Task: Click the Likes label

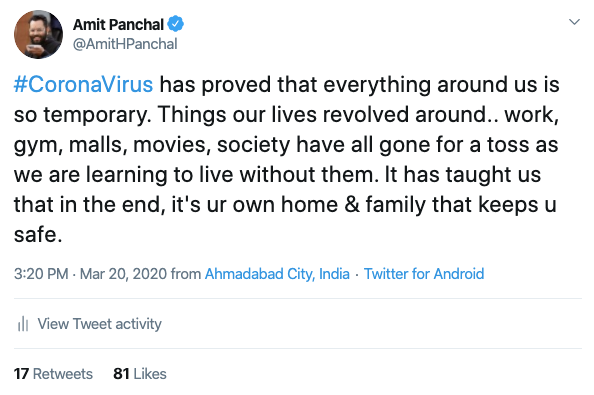Action: click(x=150, y=374)
